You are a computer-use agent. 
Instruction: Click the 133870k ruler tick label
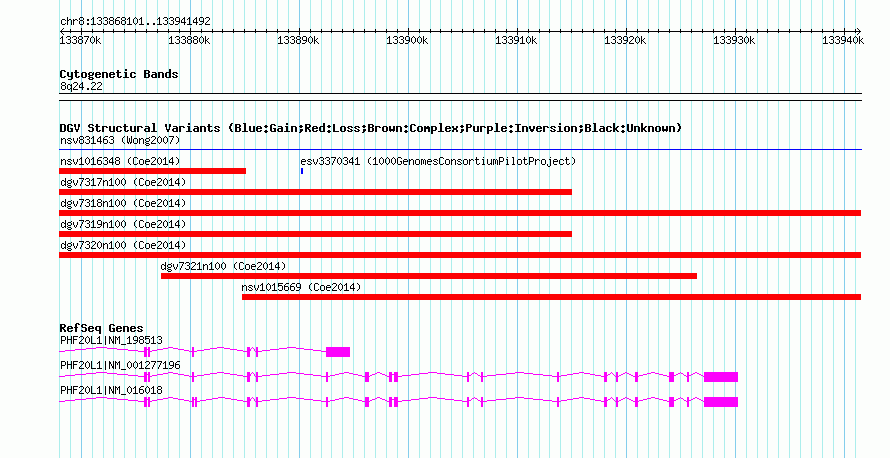(81, 40)
